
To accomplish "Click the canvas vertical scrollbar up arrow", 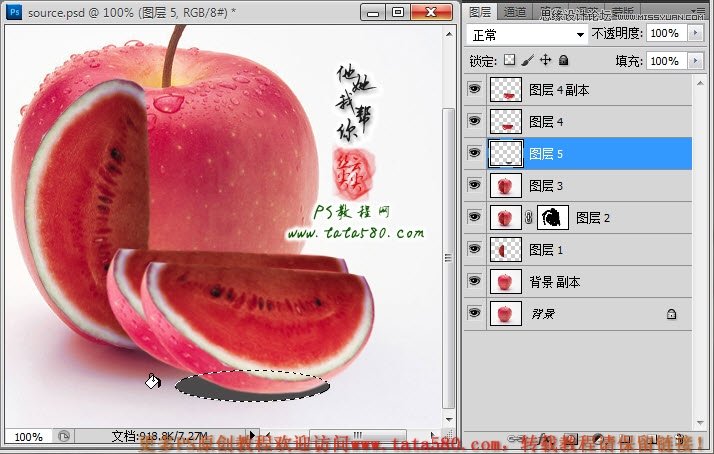I will point(449,34).
